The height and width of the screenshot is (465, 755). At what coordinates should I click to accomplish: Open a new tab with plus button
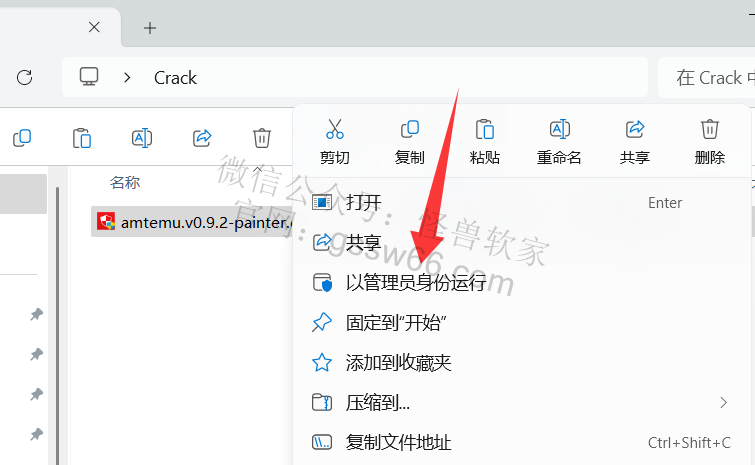click(x=150, y=28)
